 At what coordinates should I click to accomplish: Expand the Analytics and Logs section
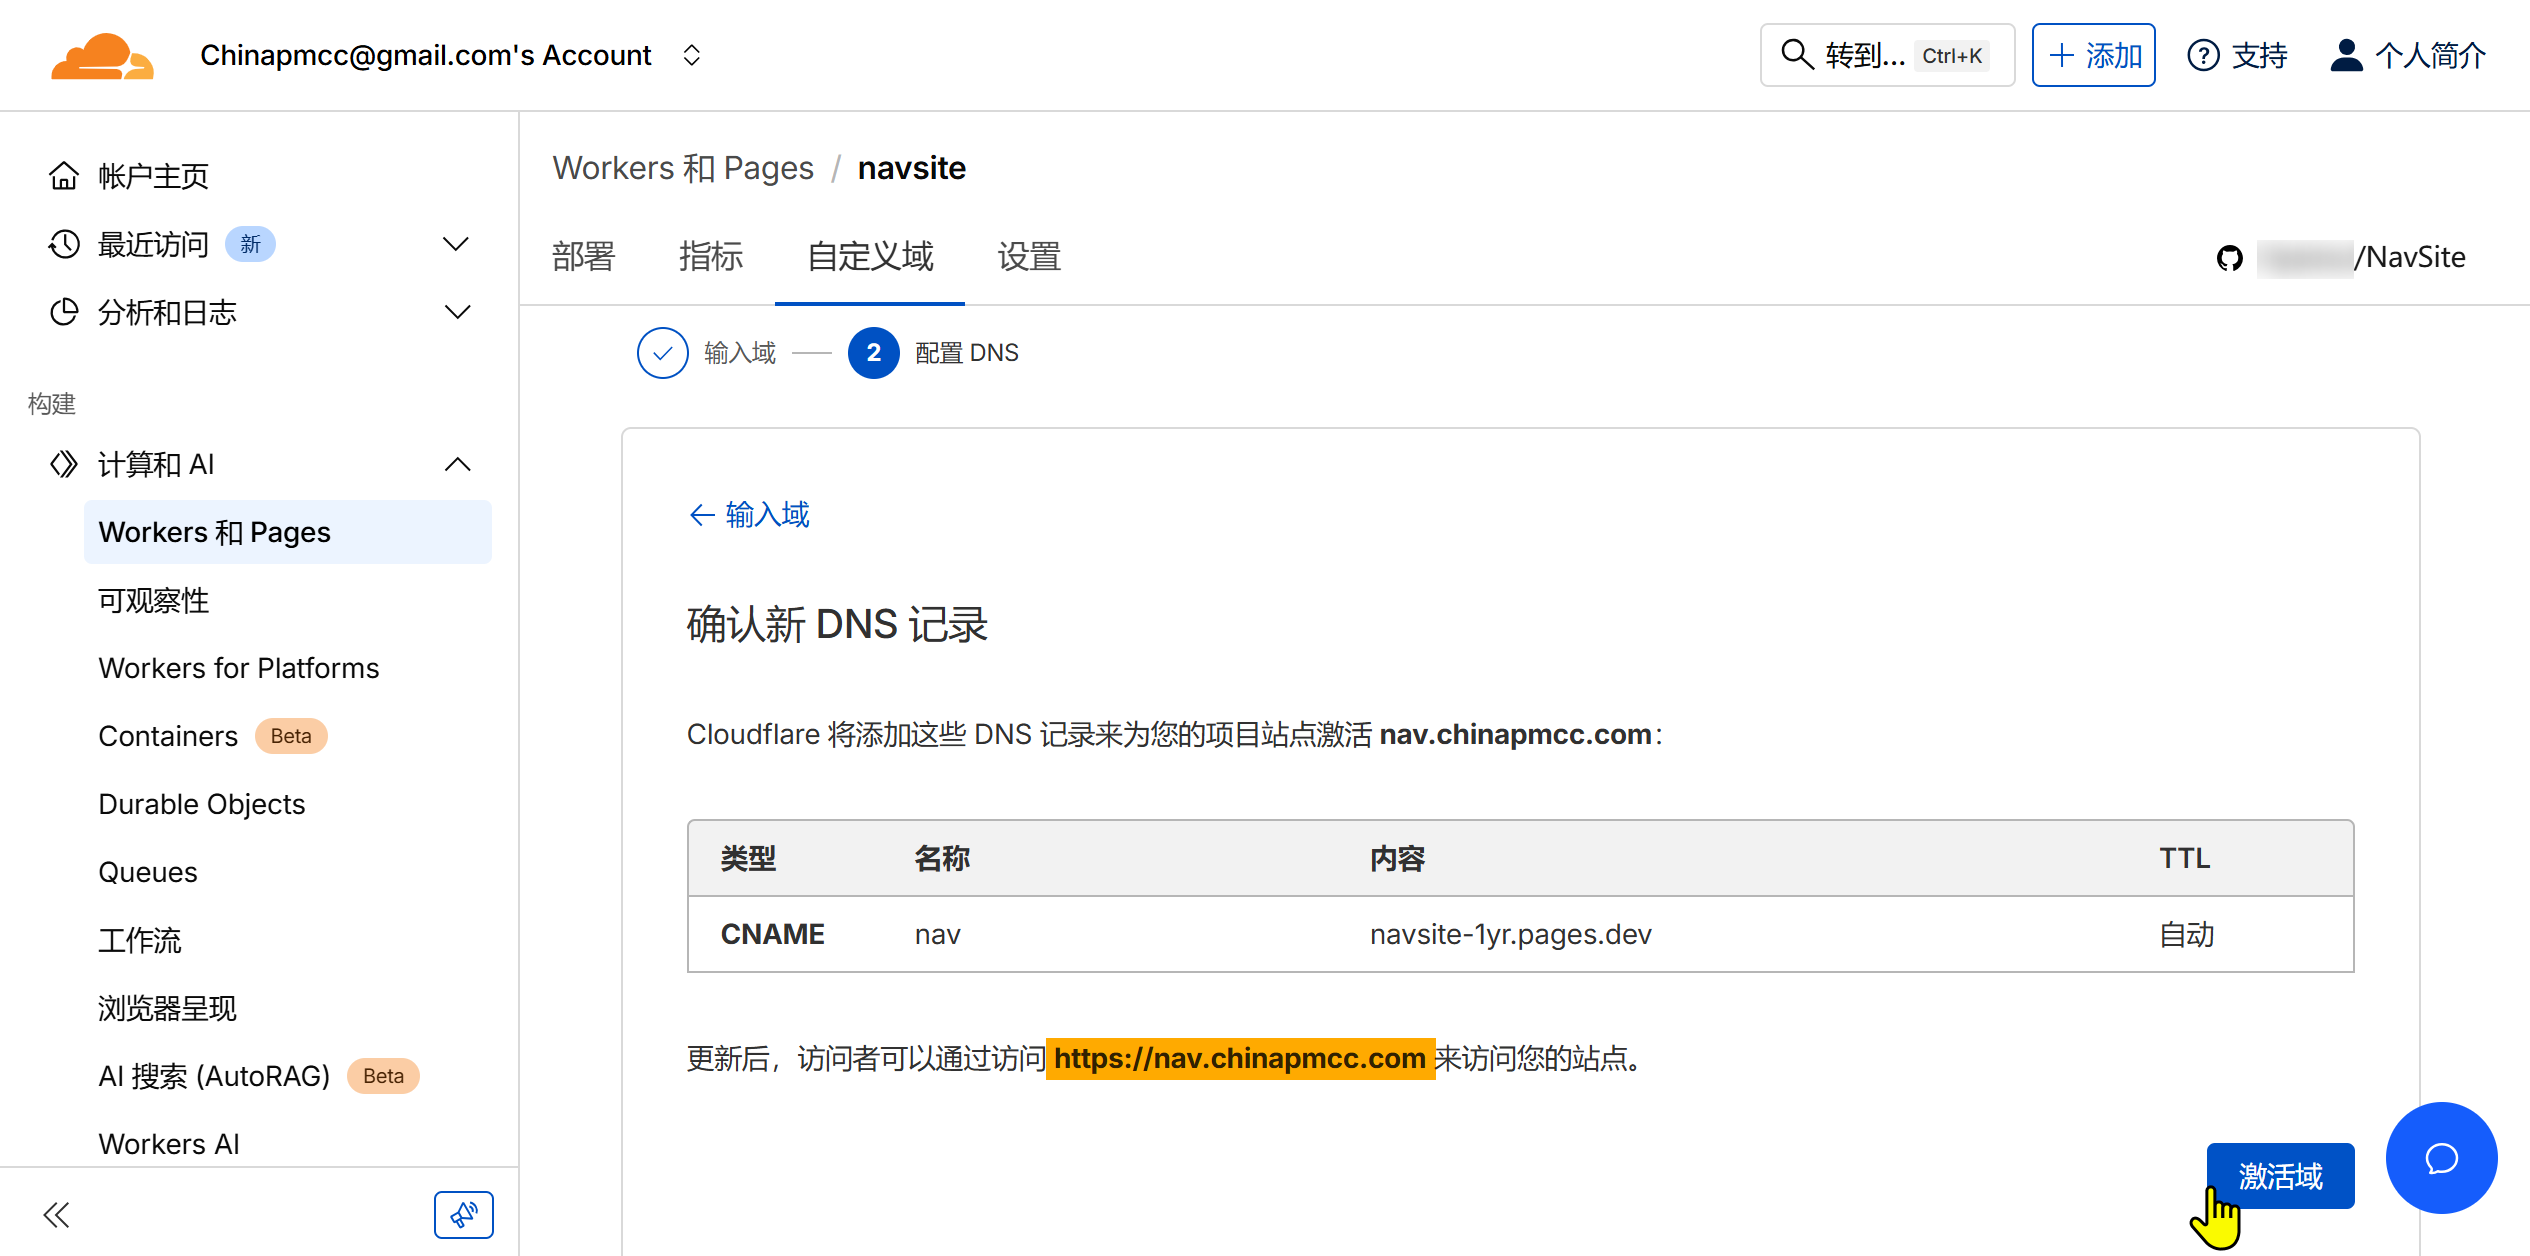[x=456, y=312]
